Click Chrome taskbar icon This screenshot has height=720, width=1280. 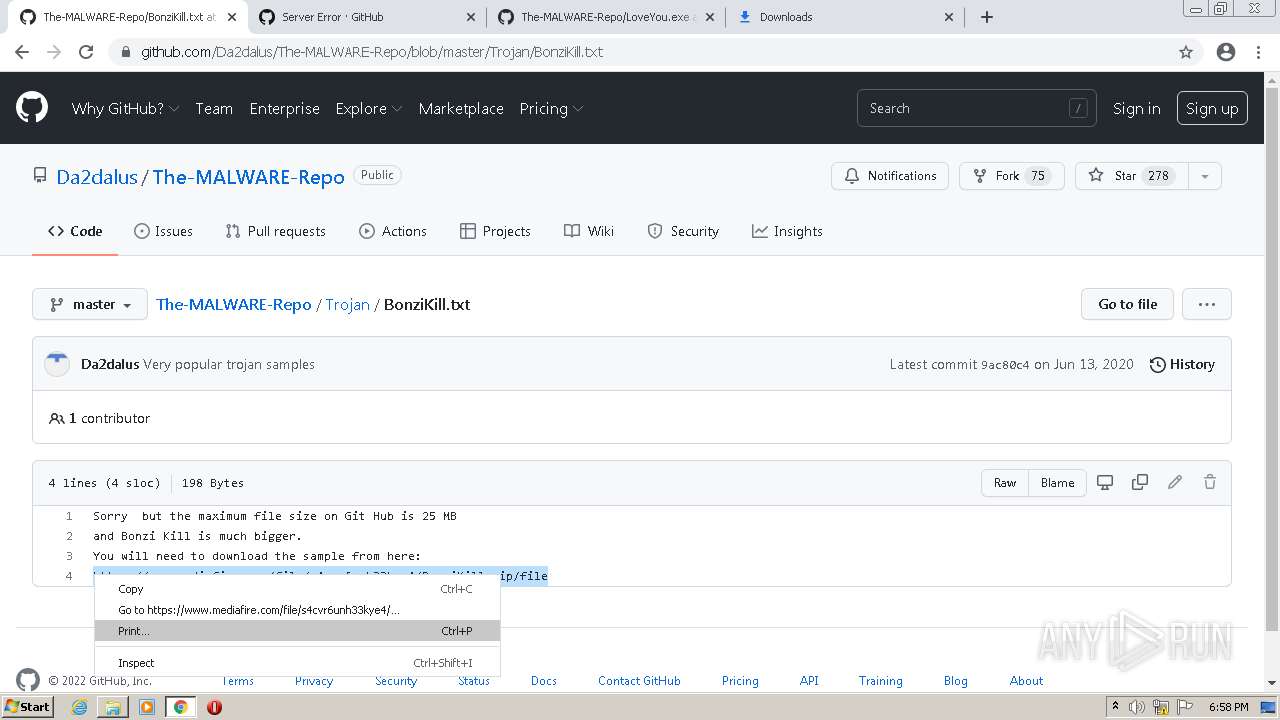point(181,707)
